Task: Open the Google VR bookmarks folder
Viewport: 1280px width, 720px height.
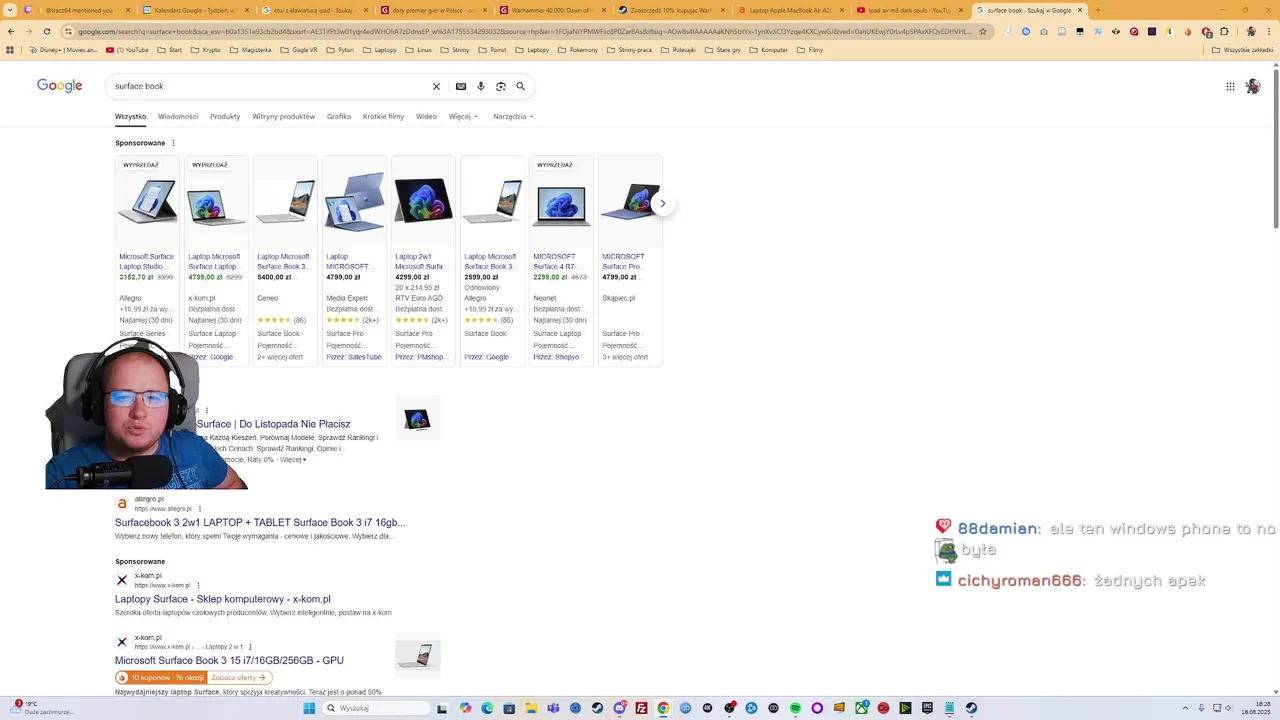Action: click(299, 49)
